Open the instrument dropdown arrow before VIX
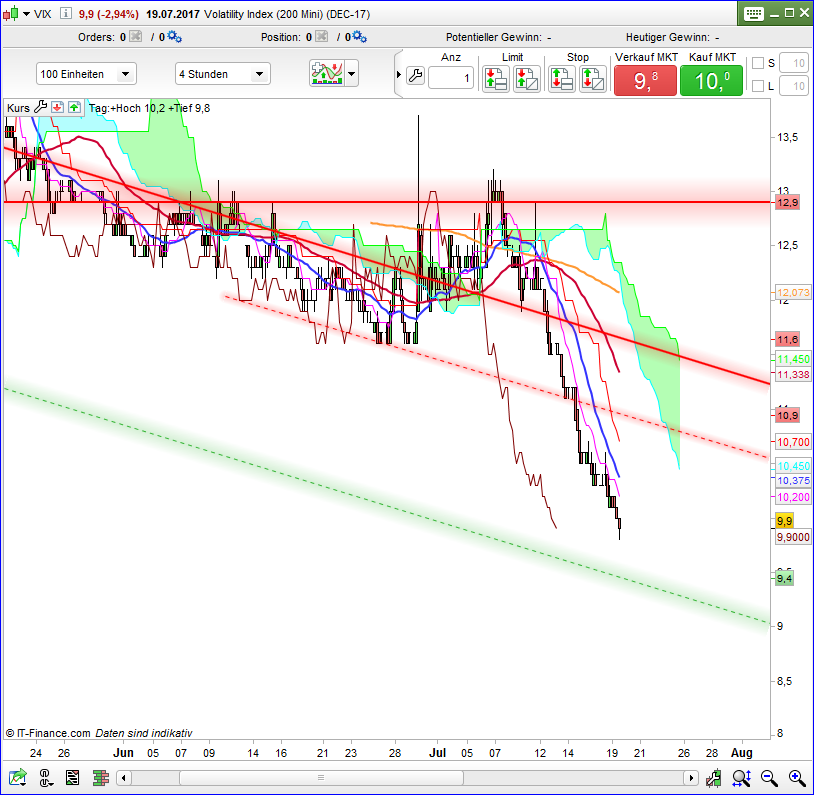The image size is (814, 795). click(26, 14)
